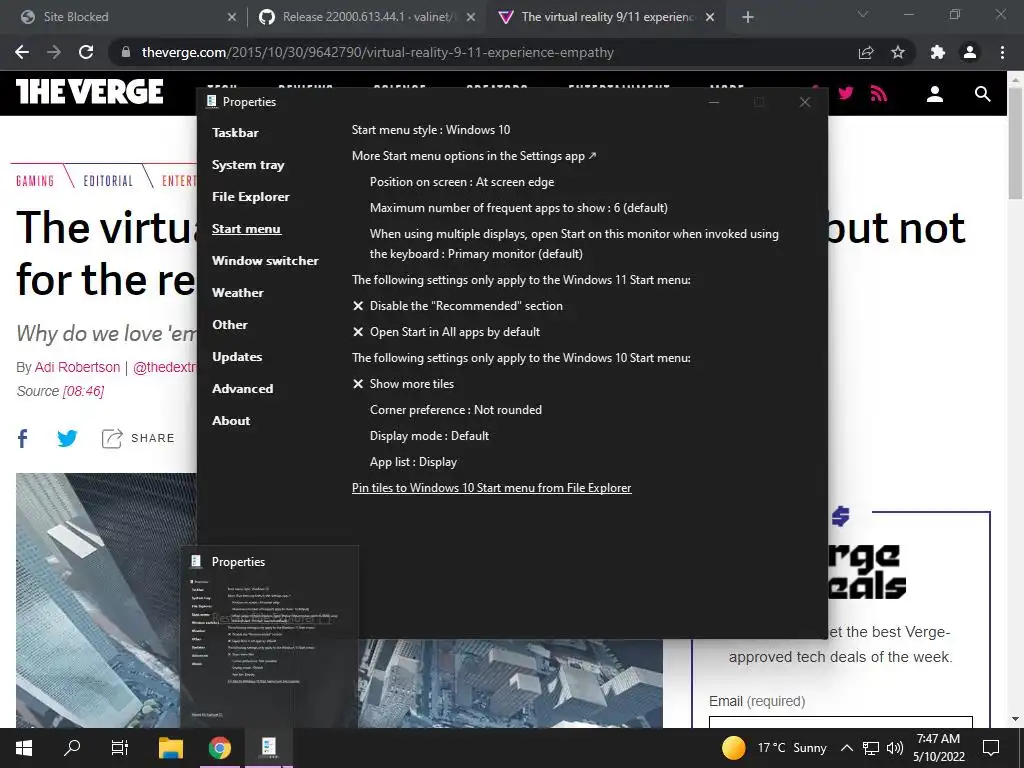The height and width of the screenshot is (768, 1024).
Task: Open the Taskbar section in Properties
Action: tap(235, 133)
